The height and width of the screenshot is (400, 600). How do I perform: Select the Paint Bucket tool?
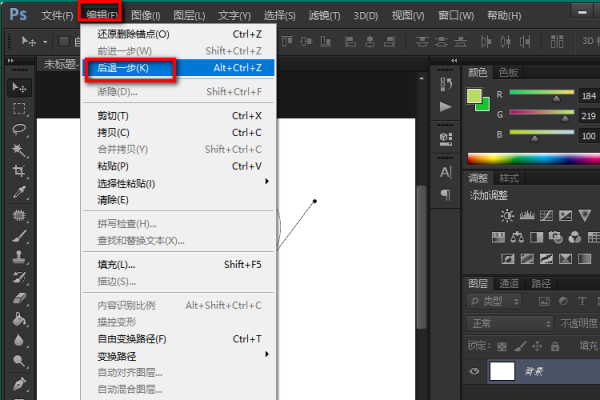click(19, 319)
